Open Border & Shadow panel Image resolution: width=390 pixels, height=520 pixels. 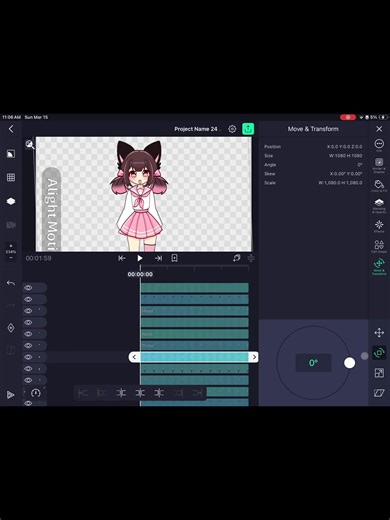[x=379, y=165]
